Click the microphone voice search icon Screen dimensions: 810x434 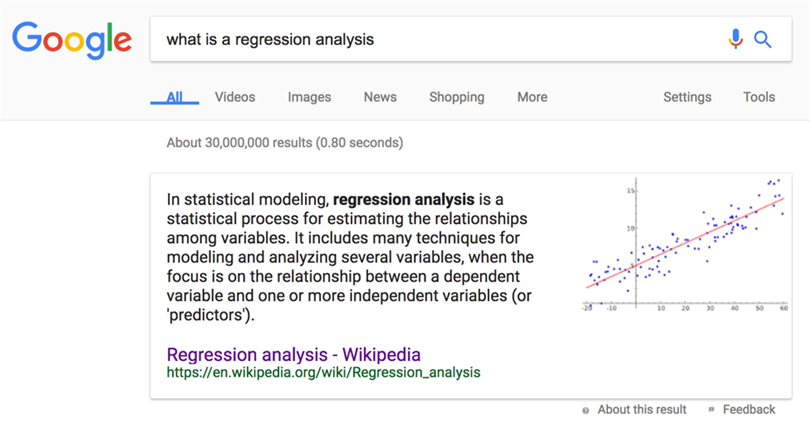pos(736,39)
